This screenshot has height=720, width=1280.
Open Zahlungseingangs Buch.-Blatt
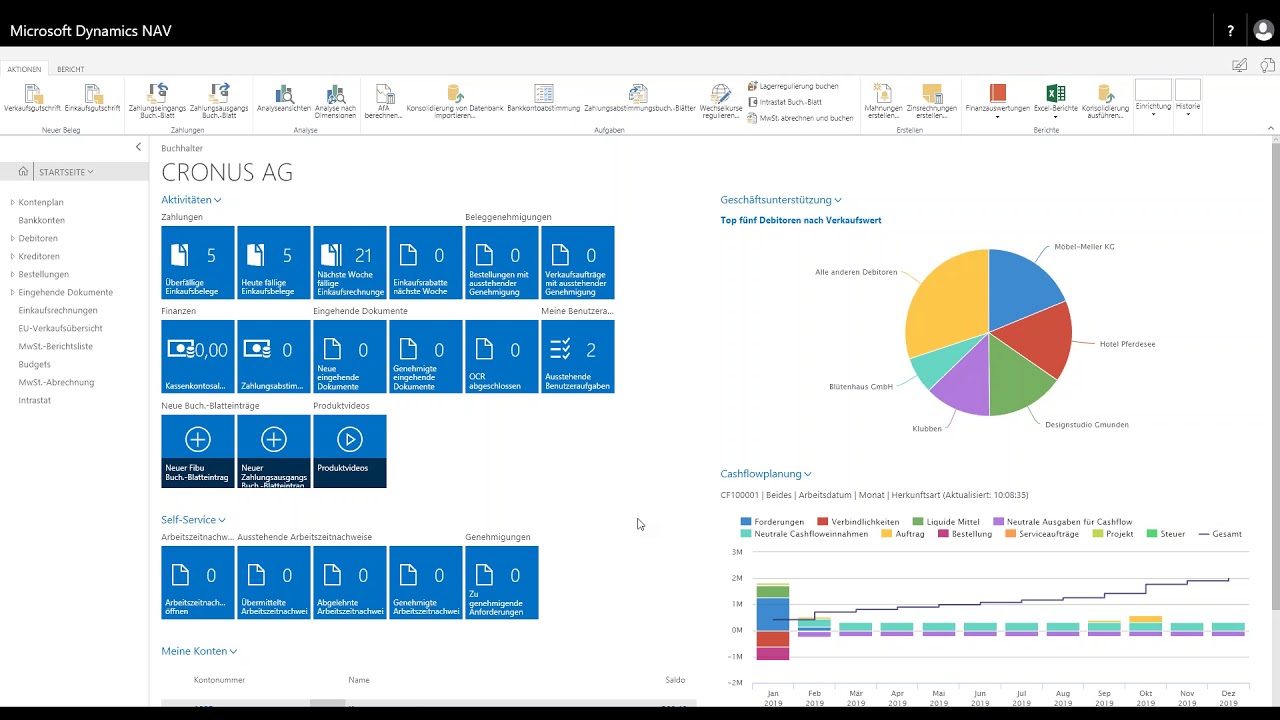[x=156, y=100]
